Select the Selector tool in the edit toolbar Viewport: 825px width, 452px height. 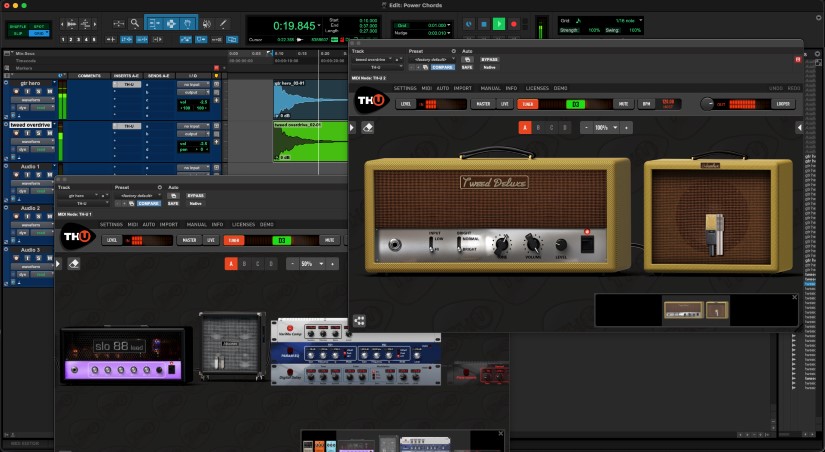[171, 24]
